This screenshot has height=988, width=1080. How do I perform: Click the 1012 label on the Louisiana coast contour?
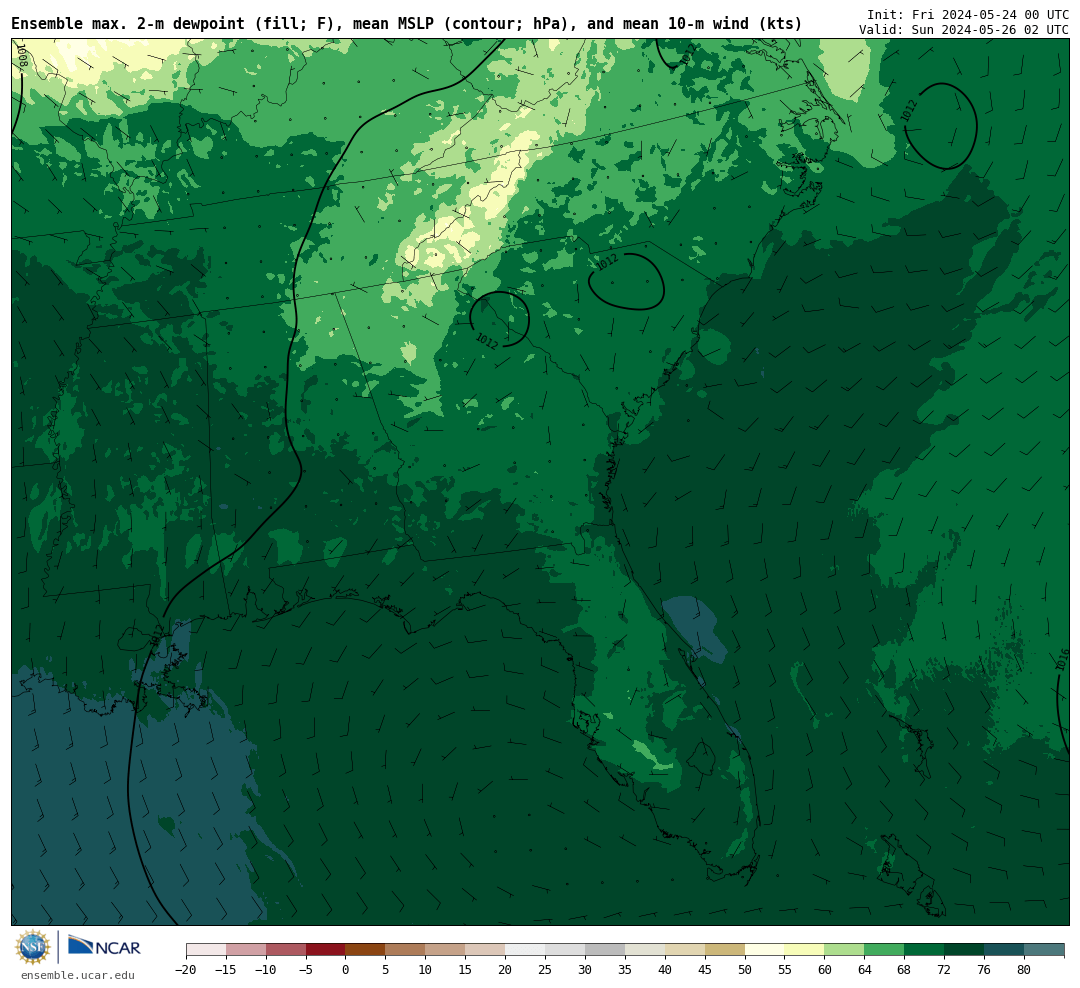[x=156, y=635]
